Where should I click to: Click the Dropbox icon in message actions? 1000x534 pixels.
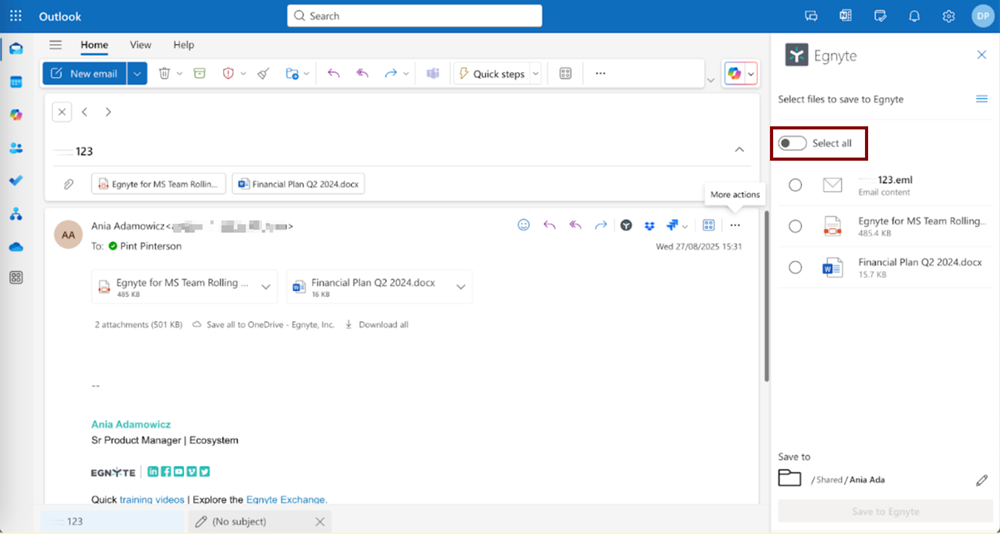[x=649, y=226]
